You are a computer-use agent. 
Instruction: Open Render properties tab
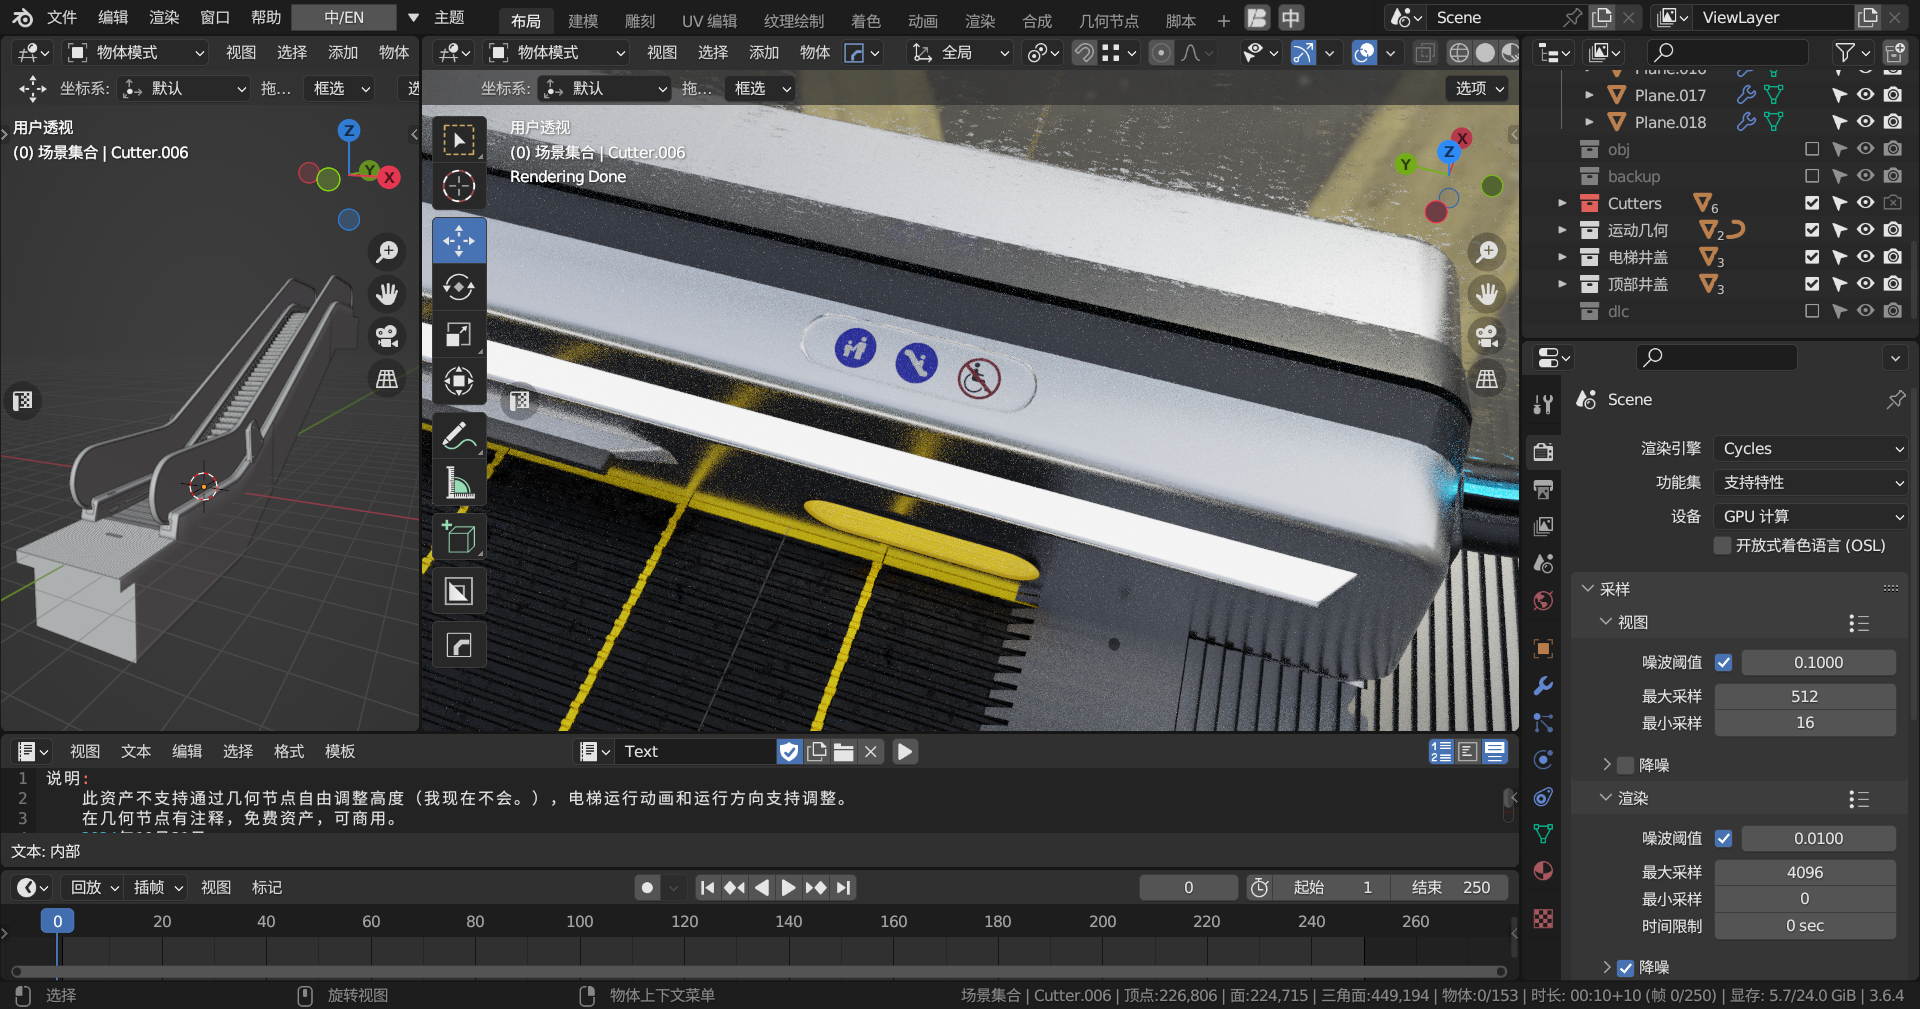(x=1543, y=452)
